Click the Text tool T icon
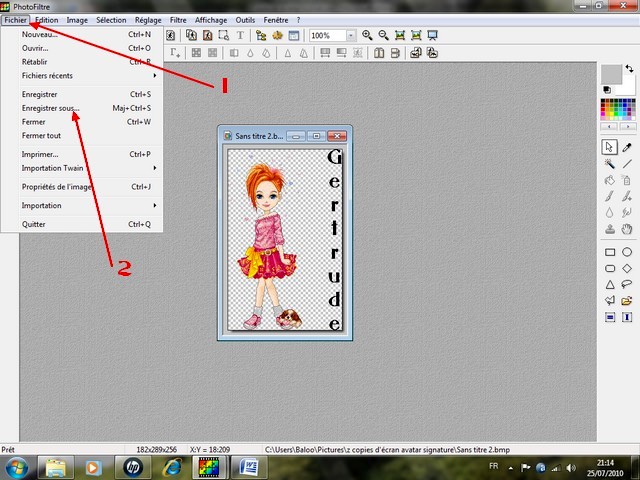 pyautogui.click(x=240, y=36)
